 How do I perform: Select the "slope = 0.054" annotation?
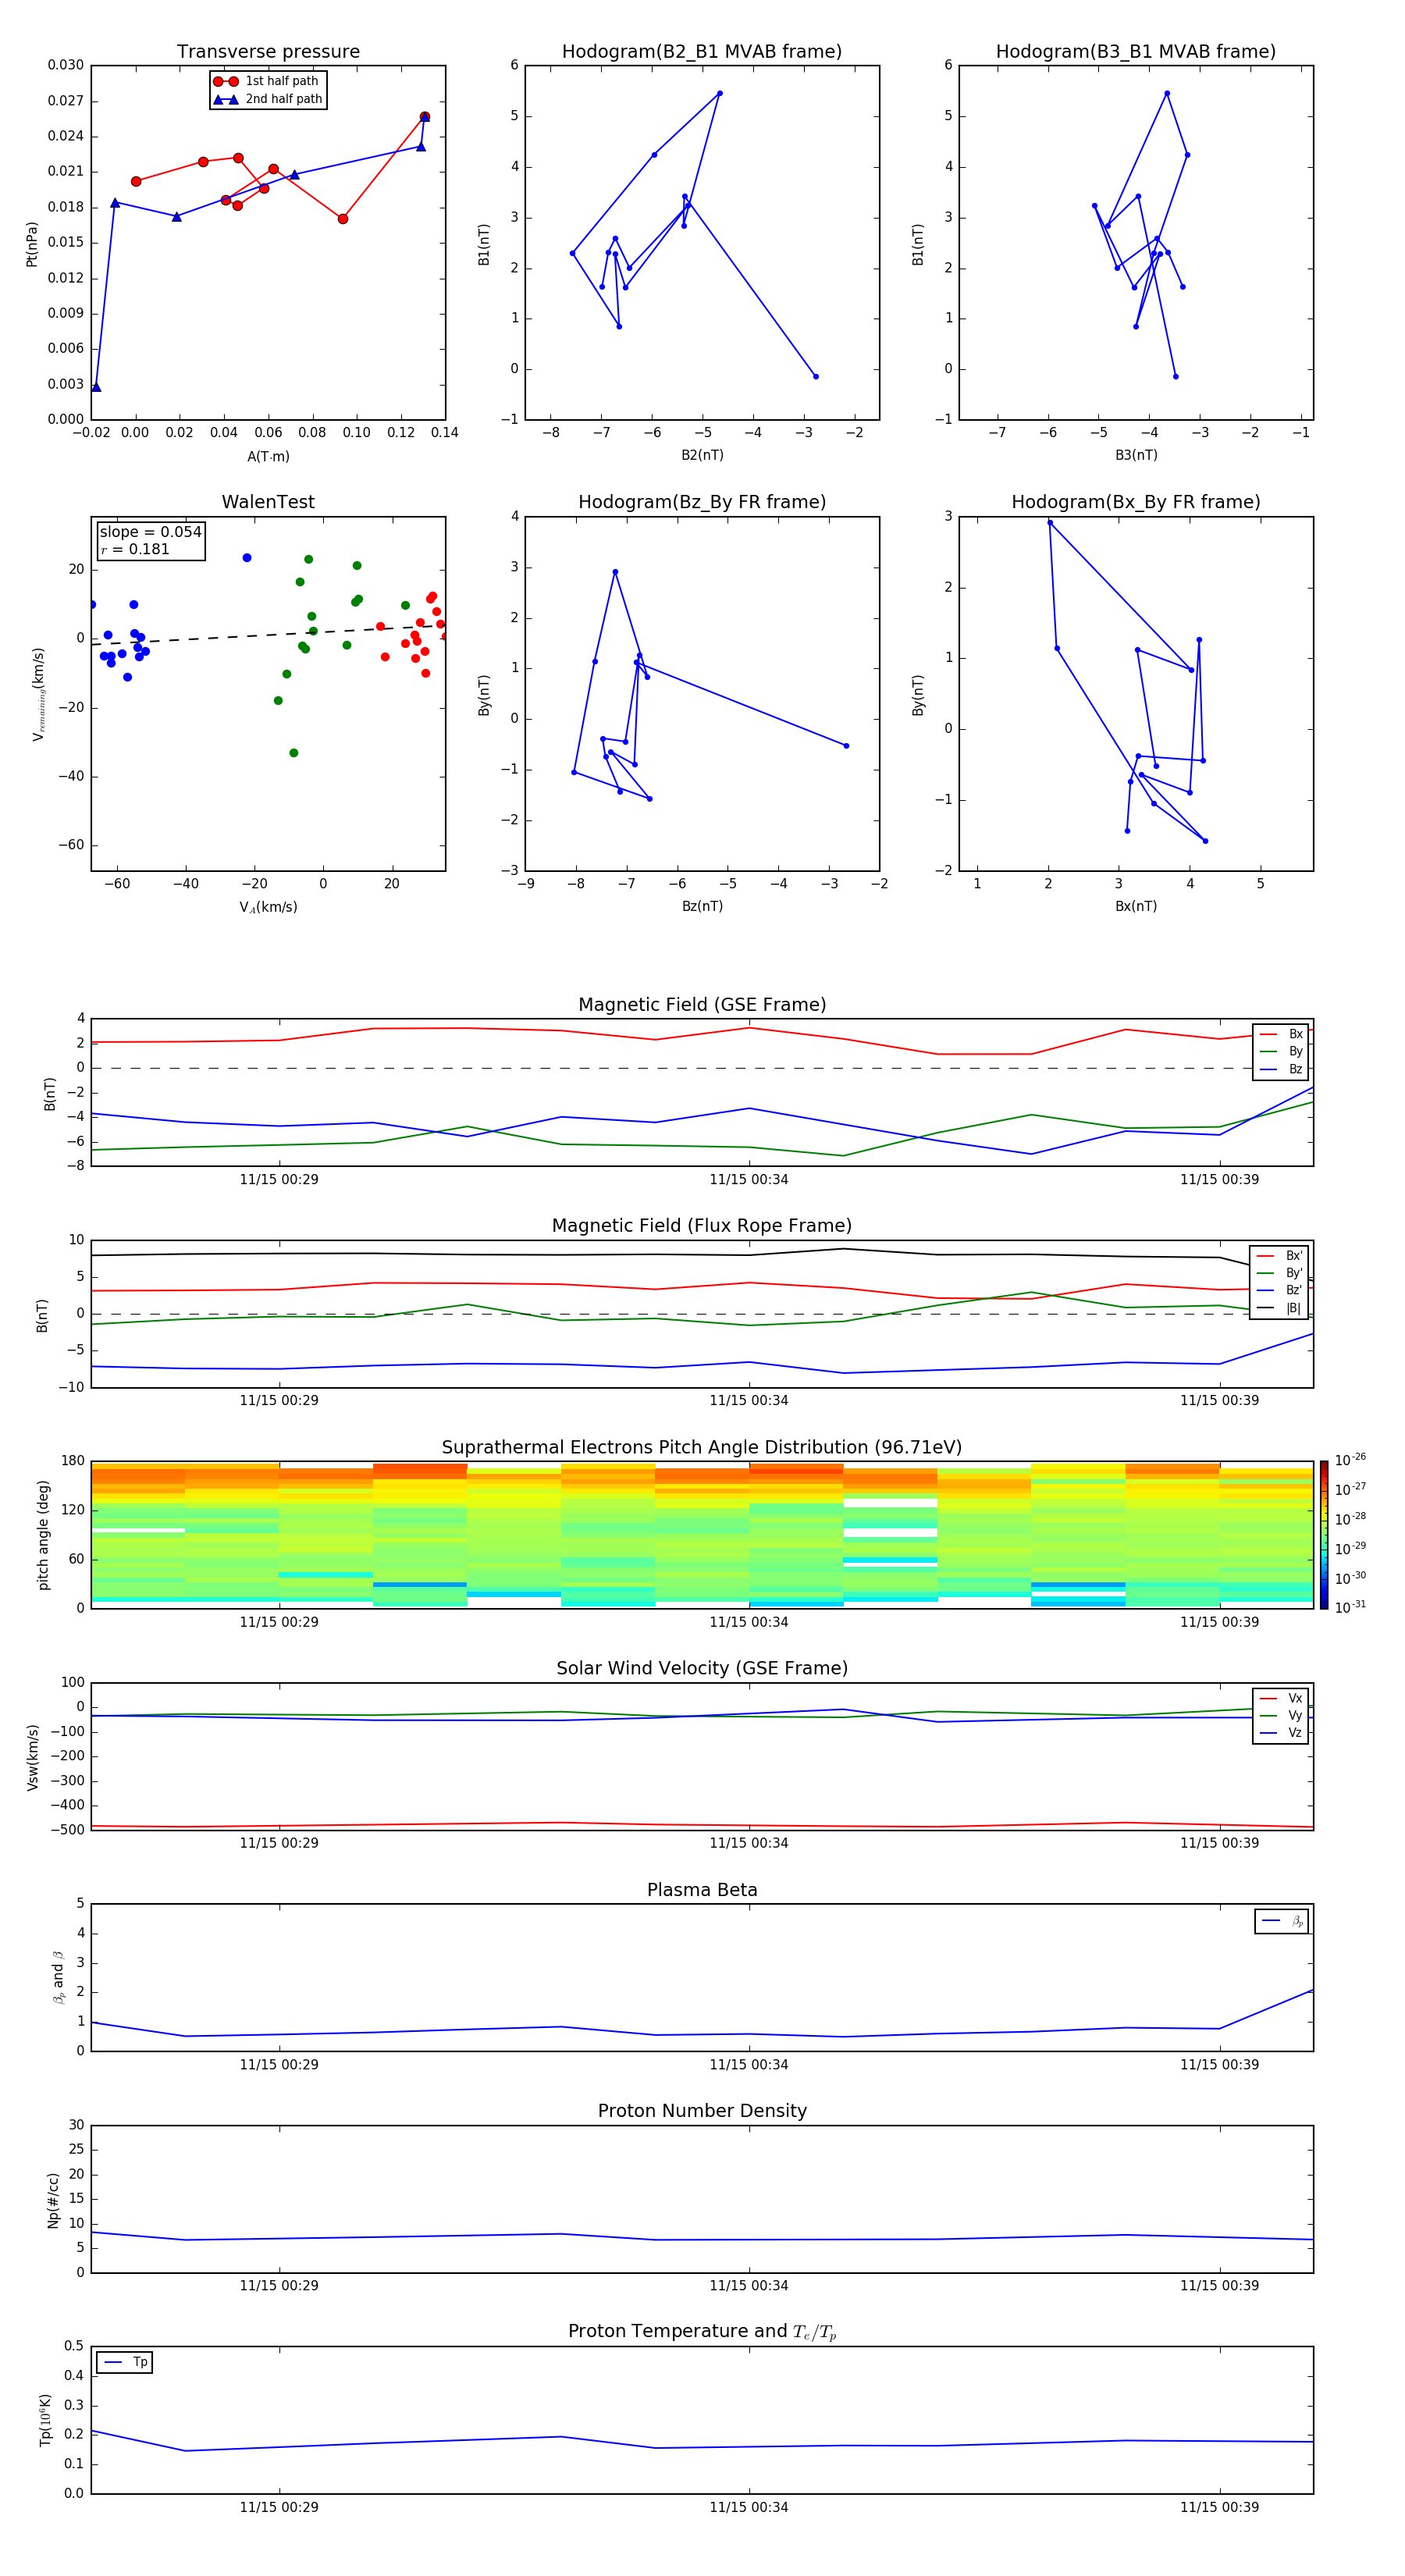[x=150, y=532]
